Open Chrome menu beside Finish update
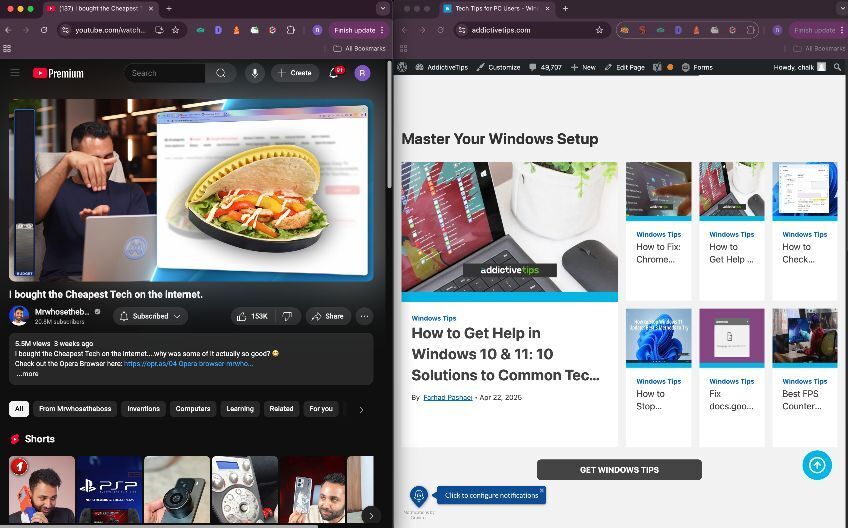The width and height of the screenshot is (848, 528). point(382,30)
